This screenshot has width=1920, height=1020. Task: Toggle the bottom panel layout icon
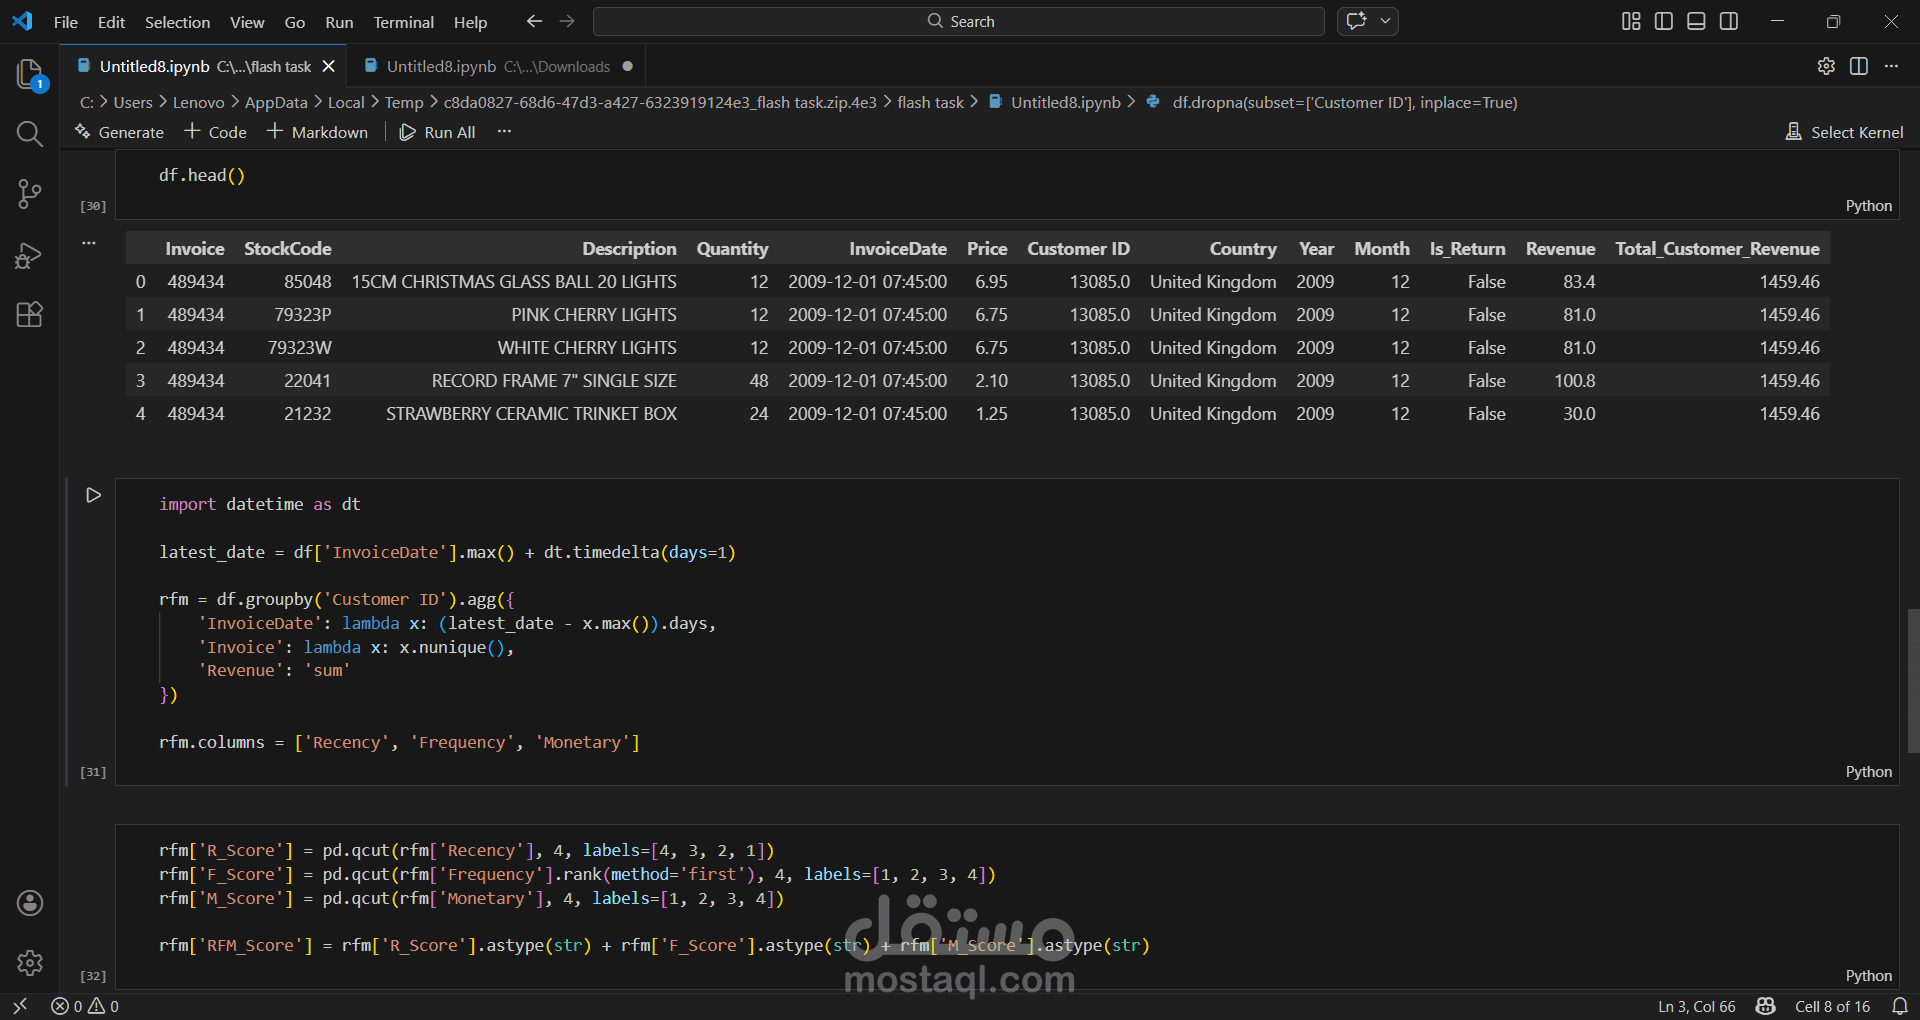click(x=1696, y=20)
